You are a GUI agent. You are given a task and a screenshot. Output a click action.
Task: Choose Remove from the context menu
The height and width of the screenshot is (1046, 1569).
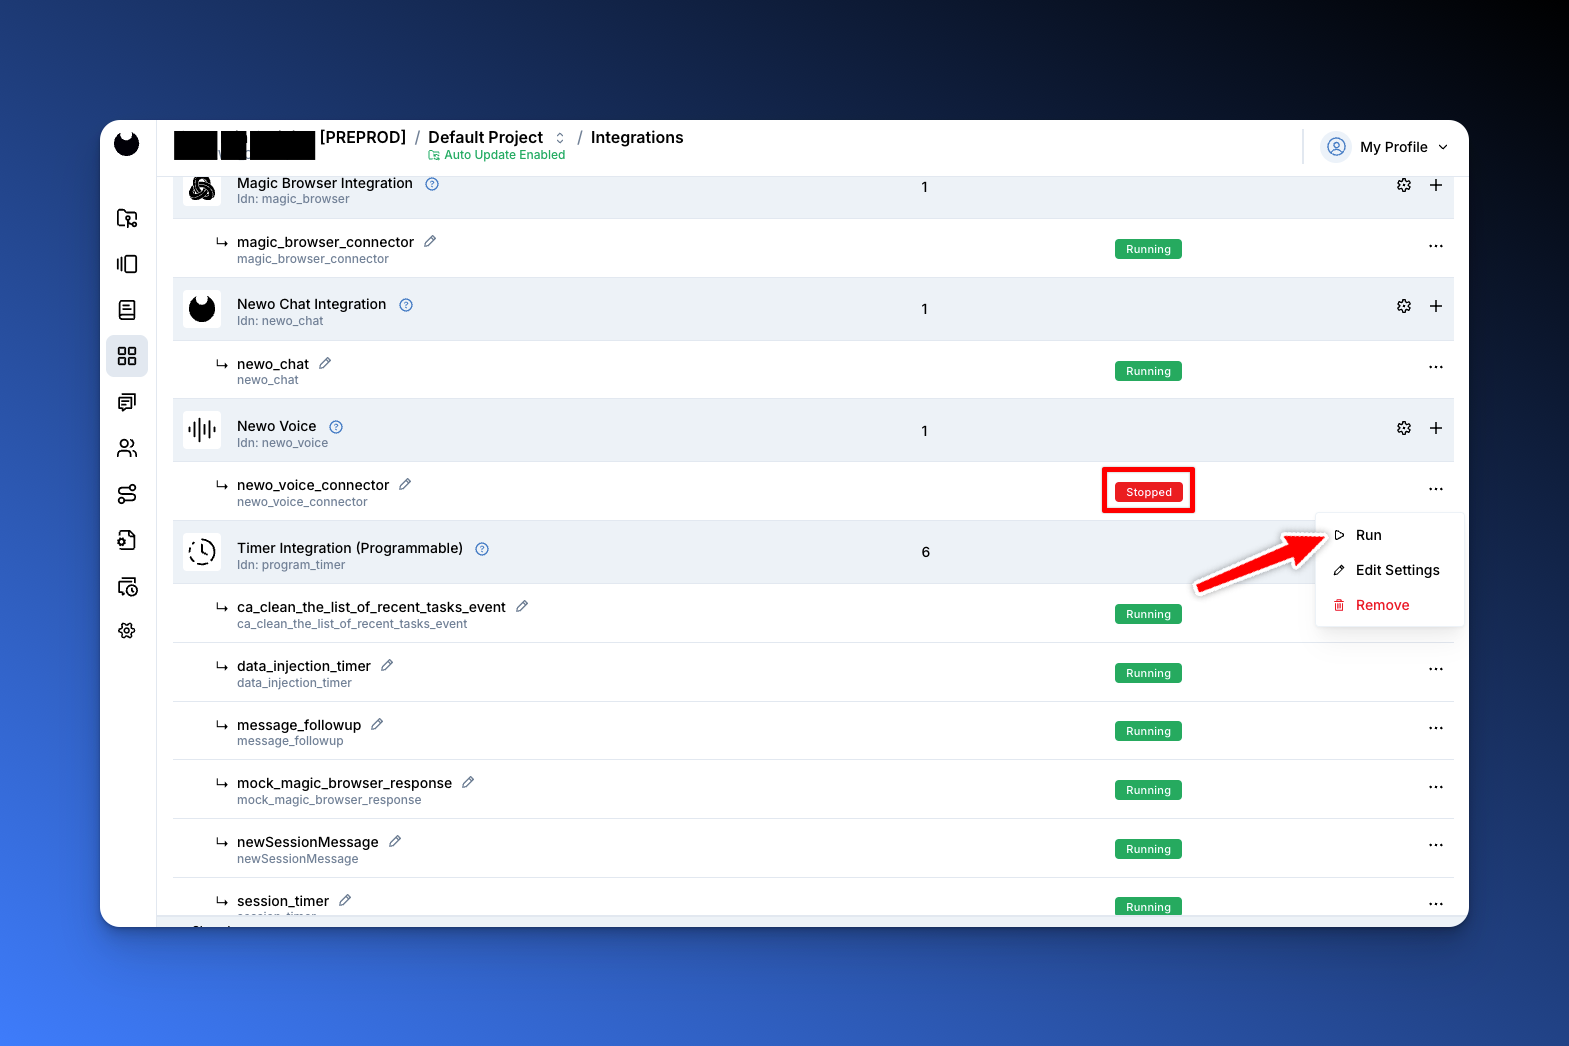(1390, 605)
